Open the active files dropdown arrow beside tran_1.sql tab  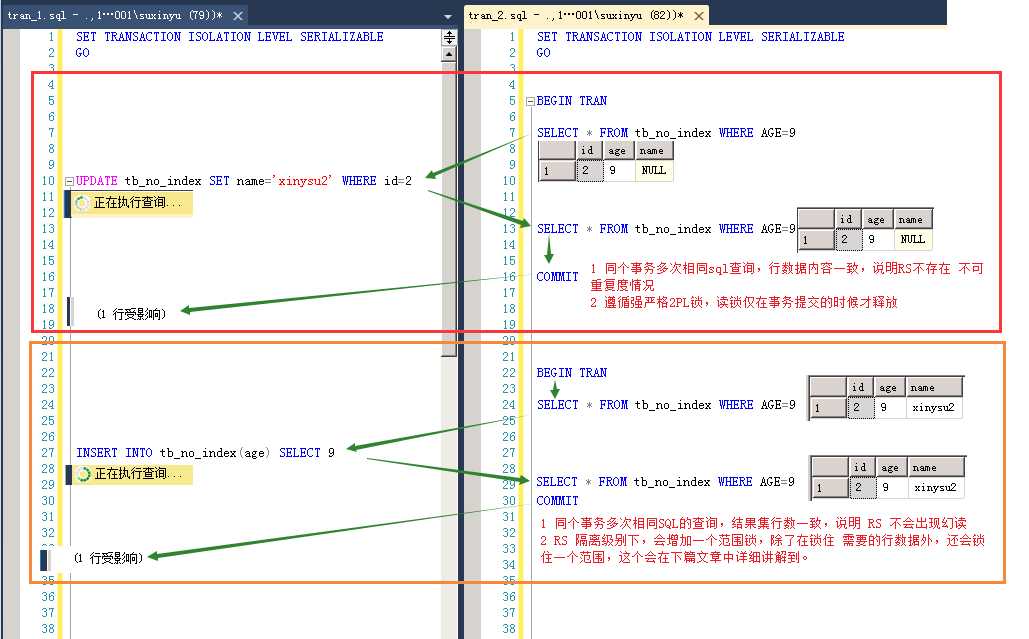[448, 16]
